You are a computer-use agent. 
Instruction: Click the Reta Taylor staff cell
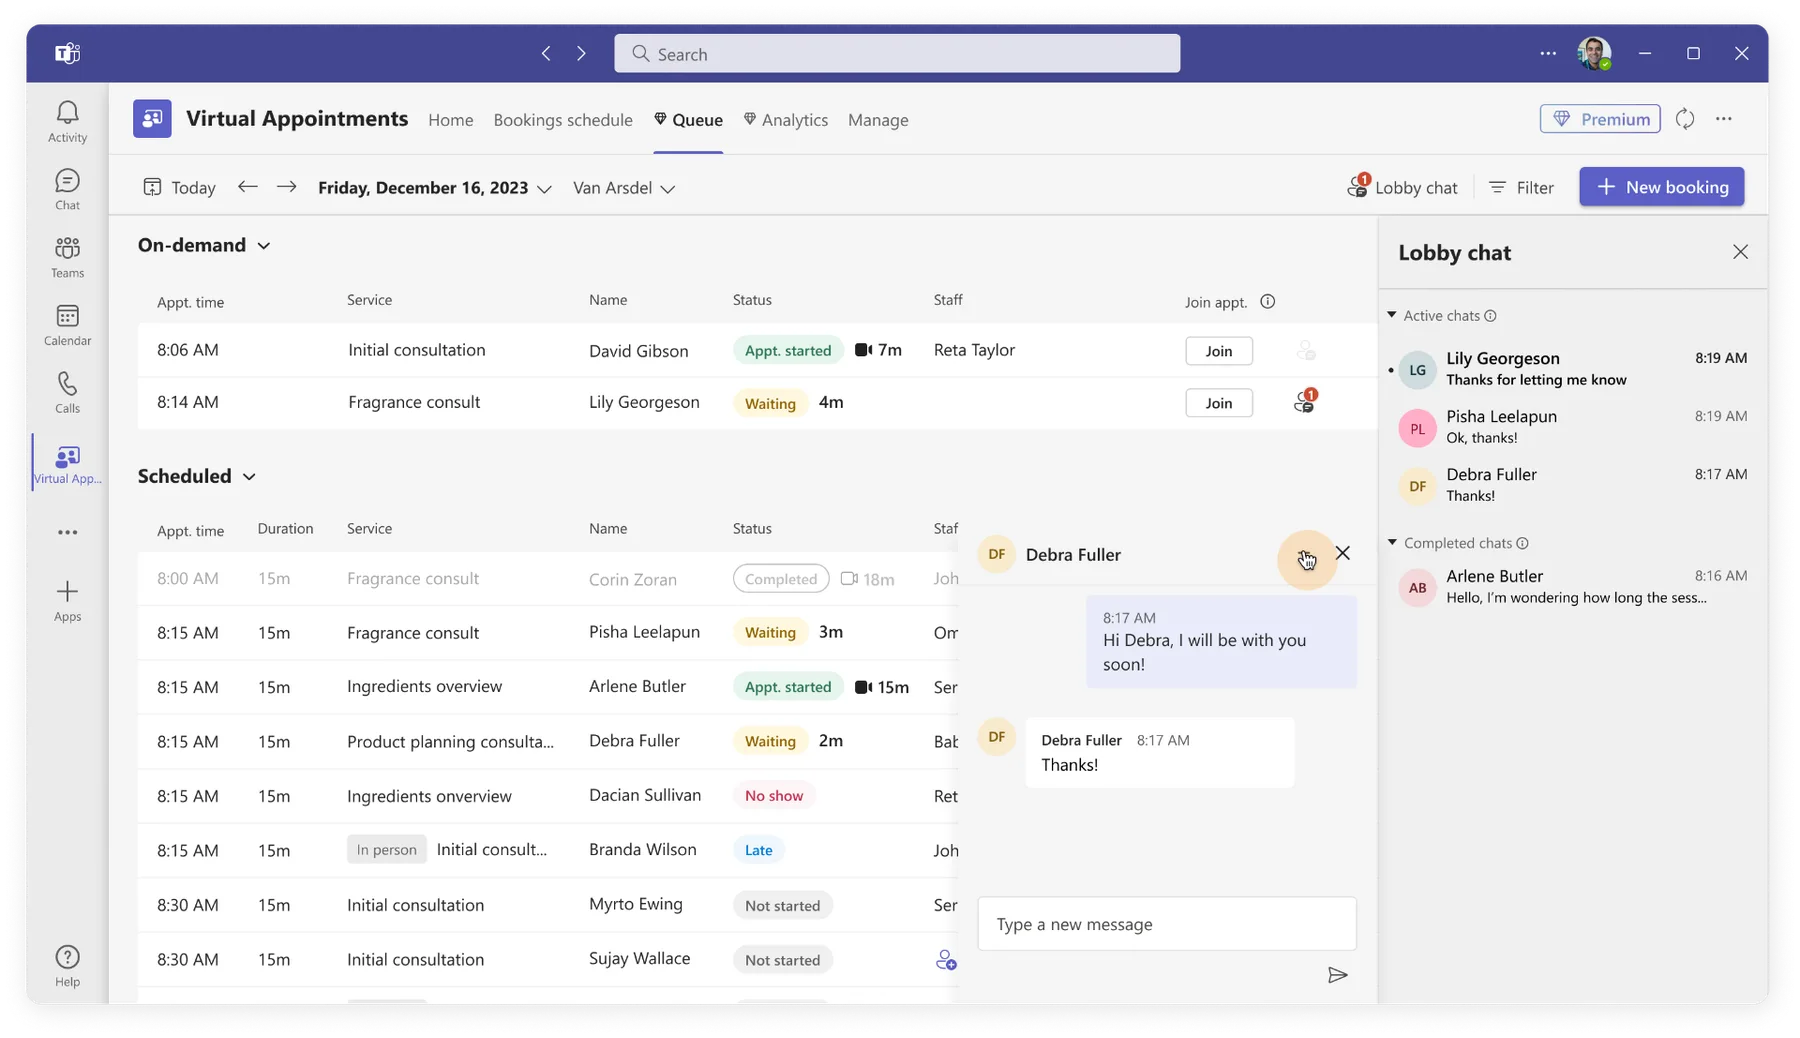click(974, 350)
